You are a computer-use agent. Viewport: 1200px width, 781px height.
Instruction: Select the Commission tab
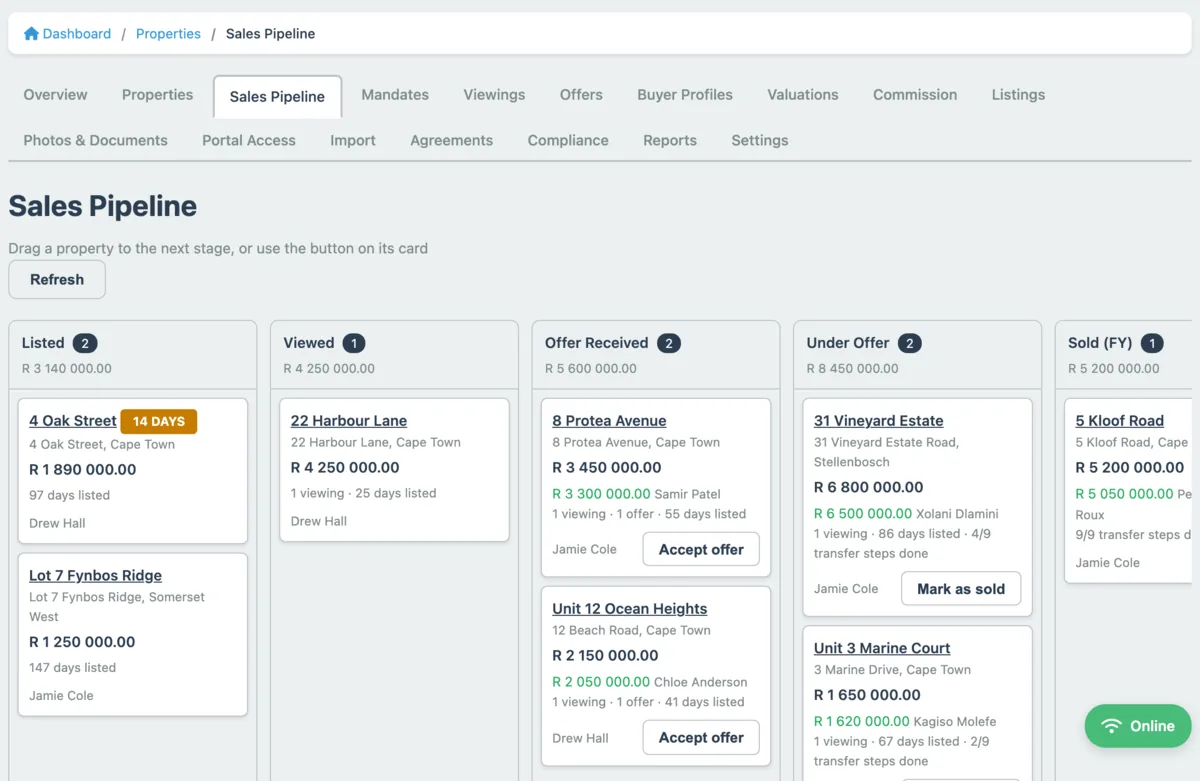[915, 95]
